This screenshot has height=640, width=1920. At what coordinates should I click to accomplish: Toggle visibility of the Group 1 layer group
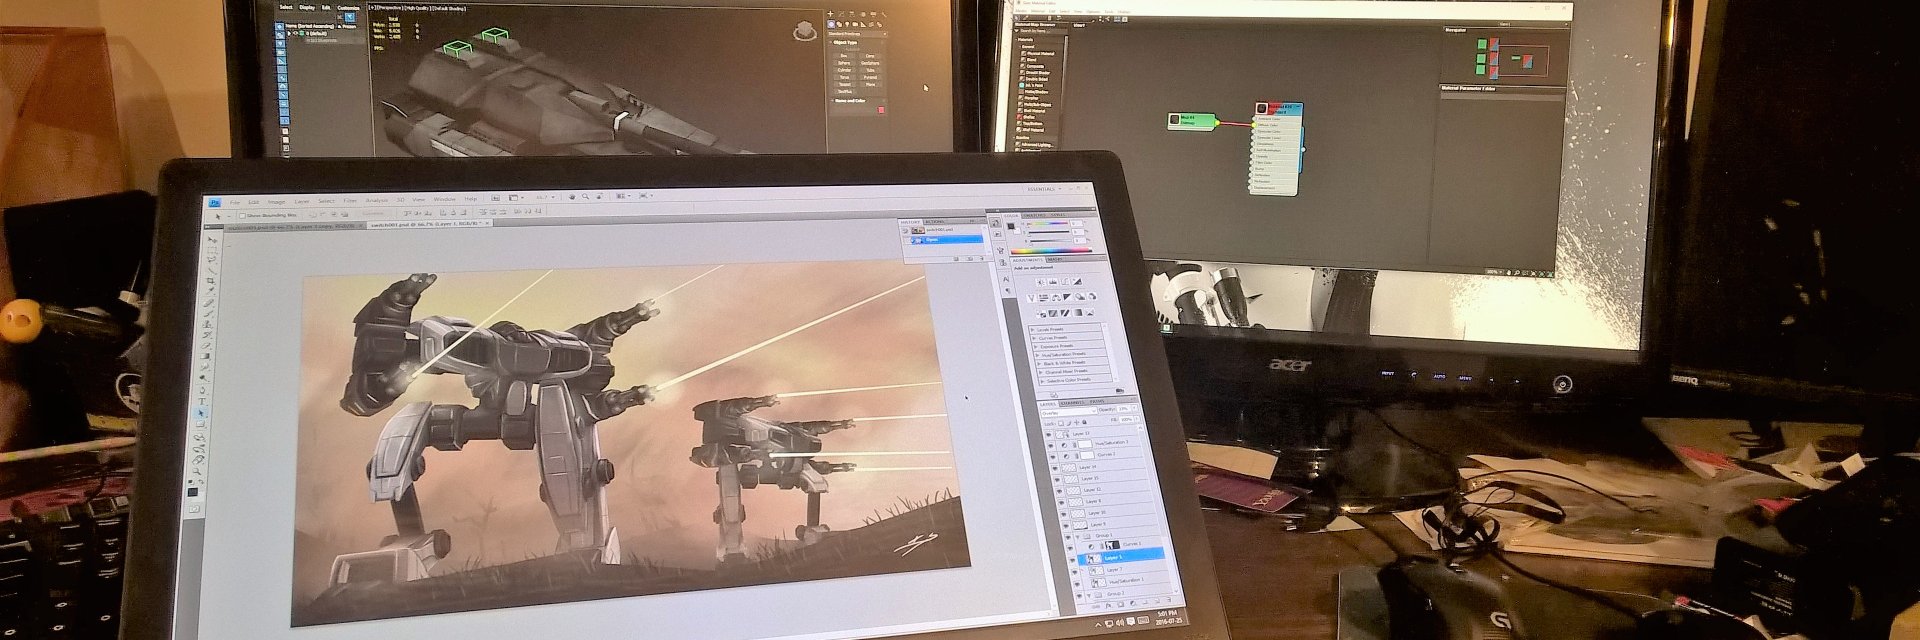1068,537
